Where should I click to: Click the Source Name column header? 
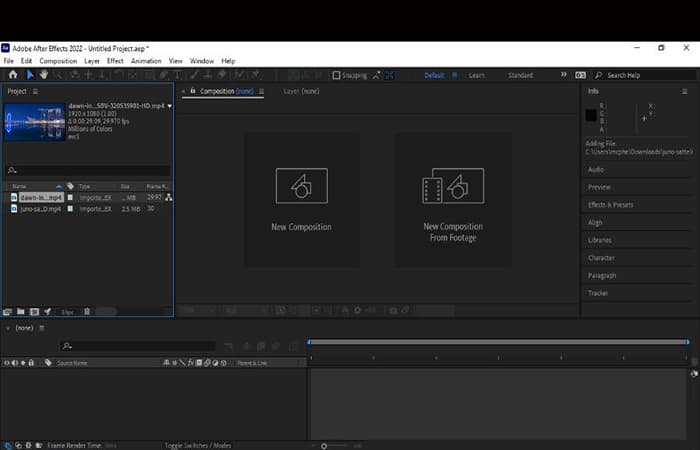click(x=72, y=363)
